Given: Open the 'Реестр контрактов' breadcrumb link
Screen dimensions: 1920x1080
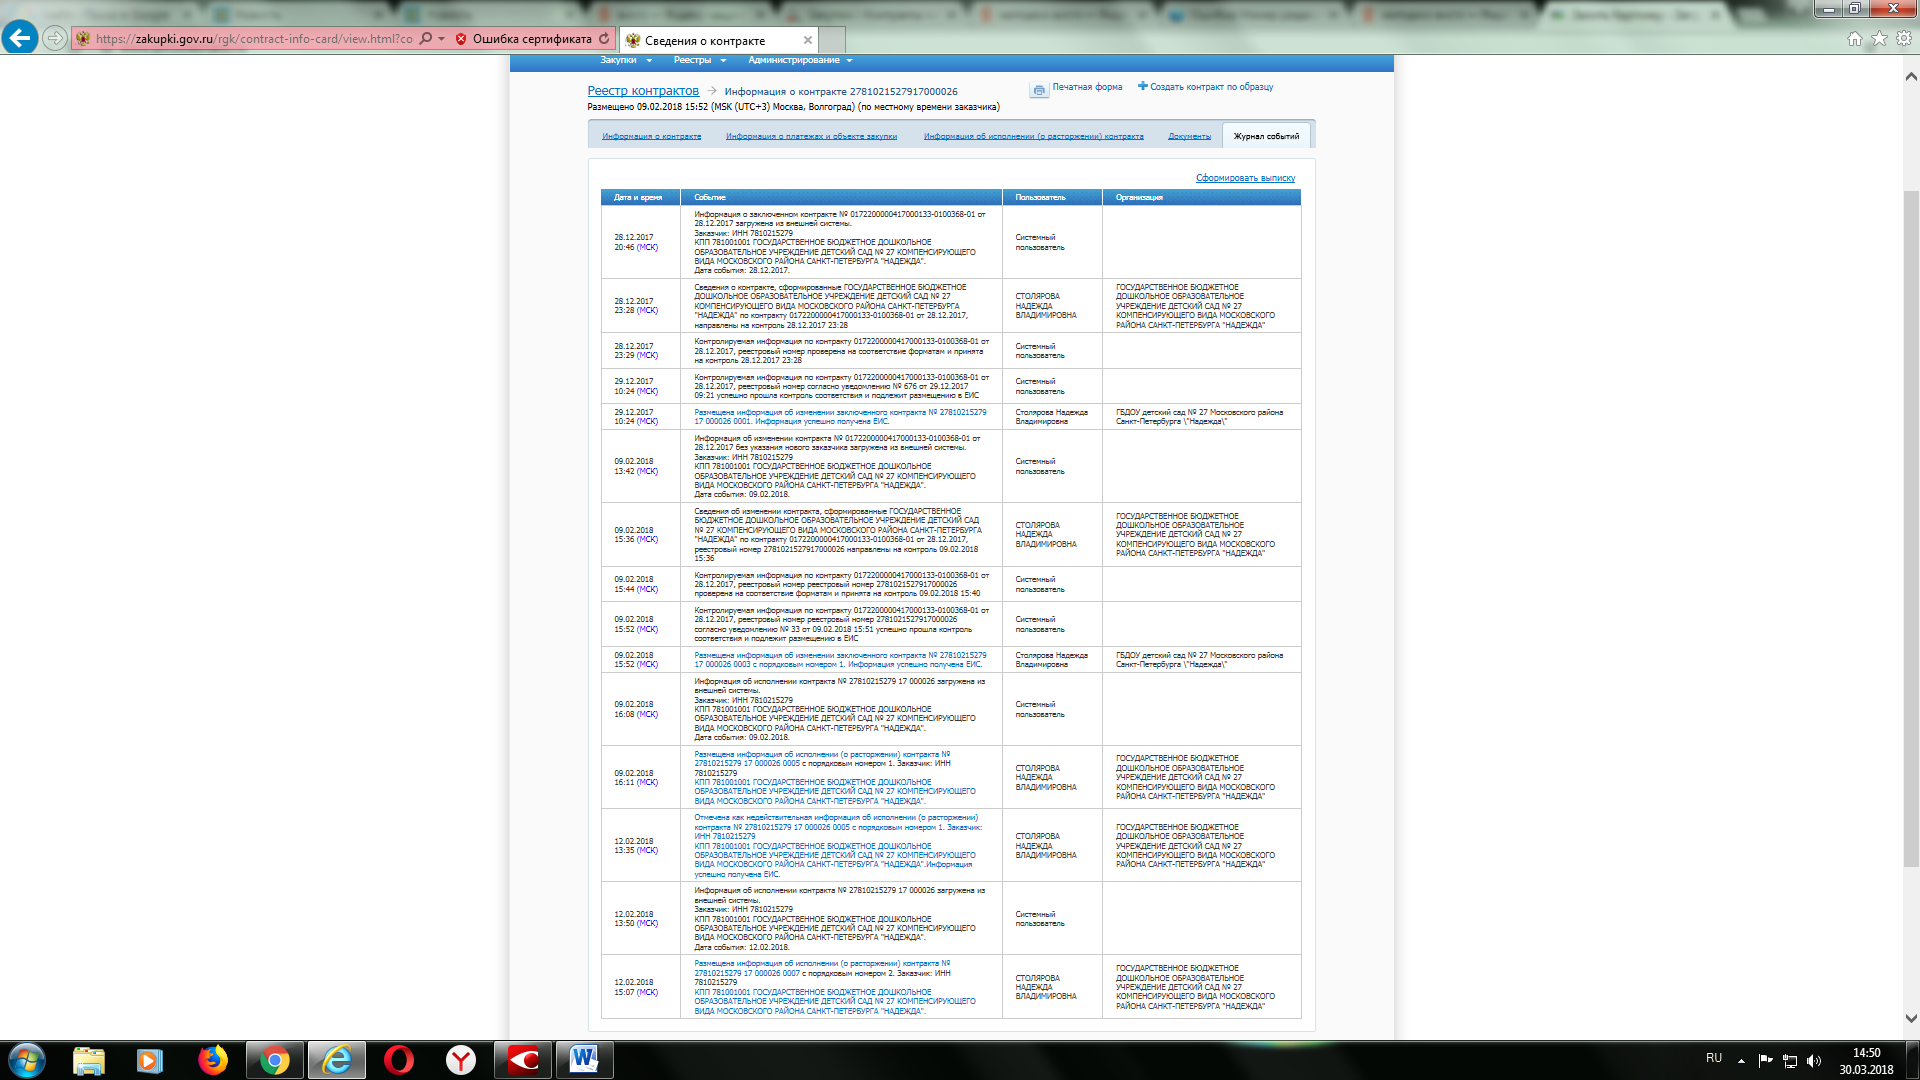Looking at the screenshot, I should tap(643, 91).
